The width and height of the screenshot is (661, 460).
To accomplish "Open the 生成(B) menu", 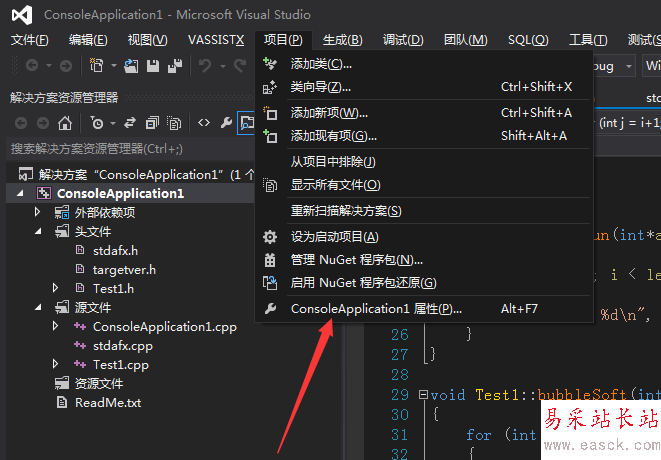I will click(x=342, y=40).
